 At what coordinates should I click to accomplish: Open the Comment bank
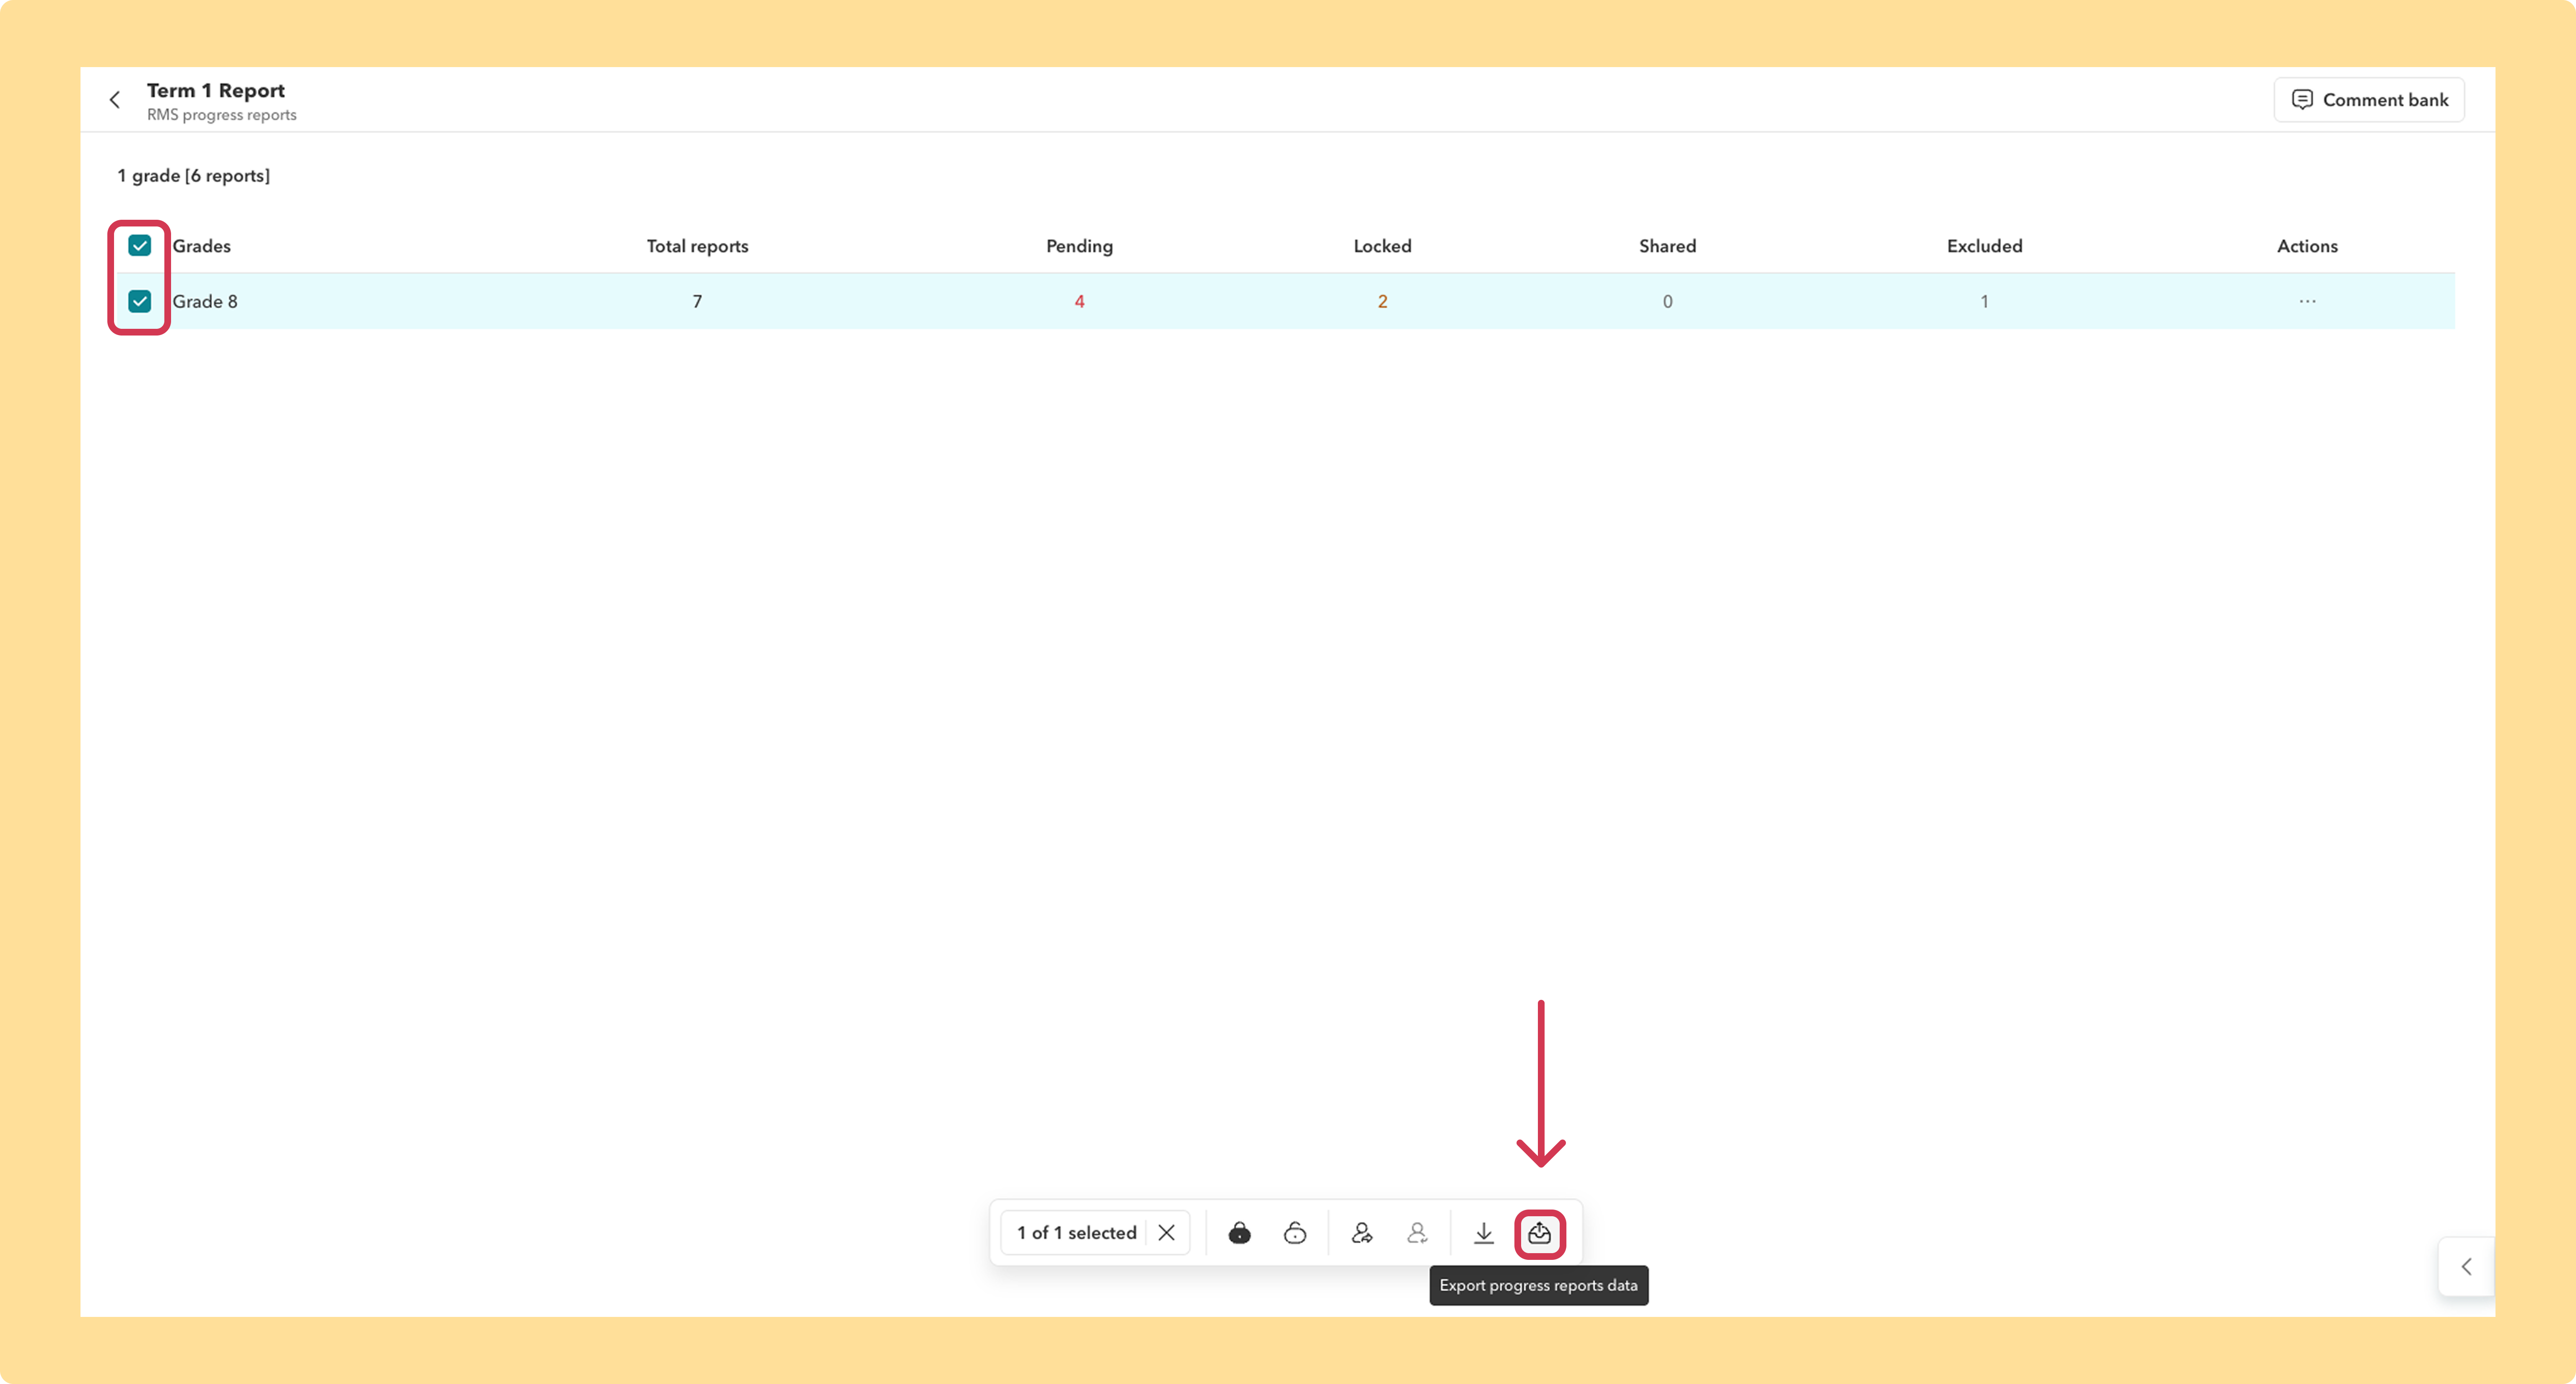(x=2369, y=100)
